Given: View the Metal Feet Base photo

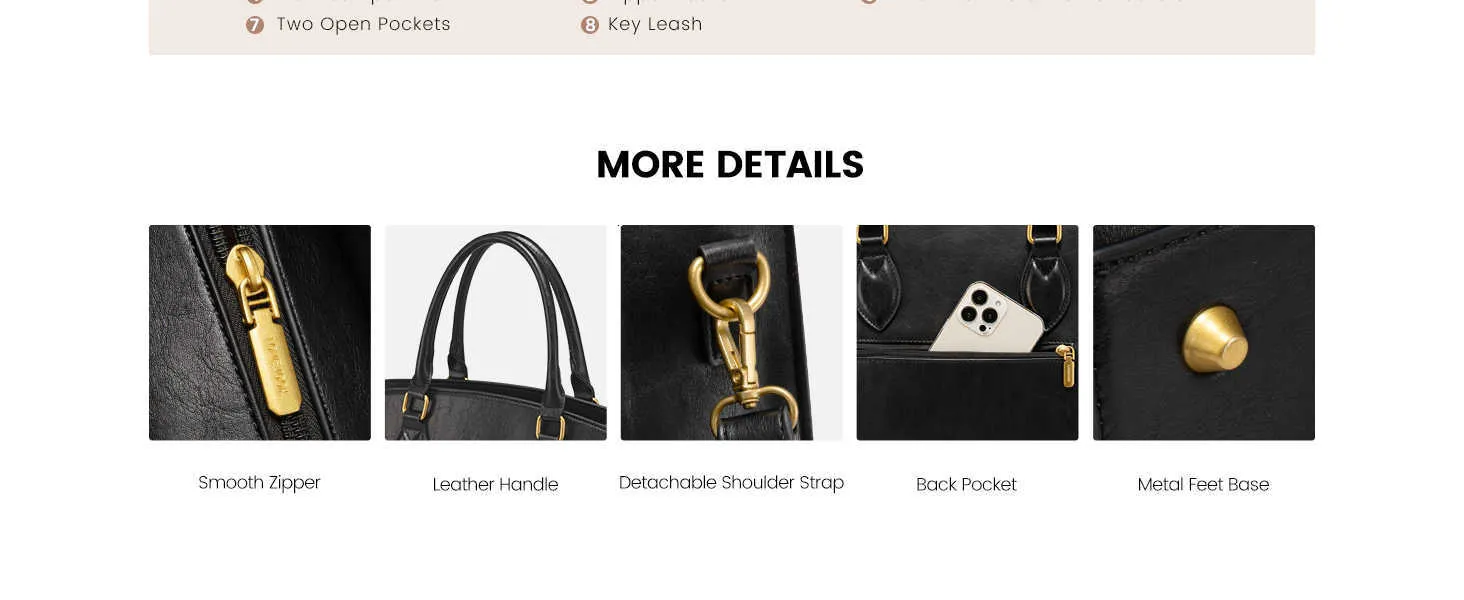Looking at the screenshot, I should pos(1204,332).
